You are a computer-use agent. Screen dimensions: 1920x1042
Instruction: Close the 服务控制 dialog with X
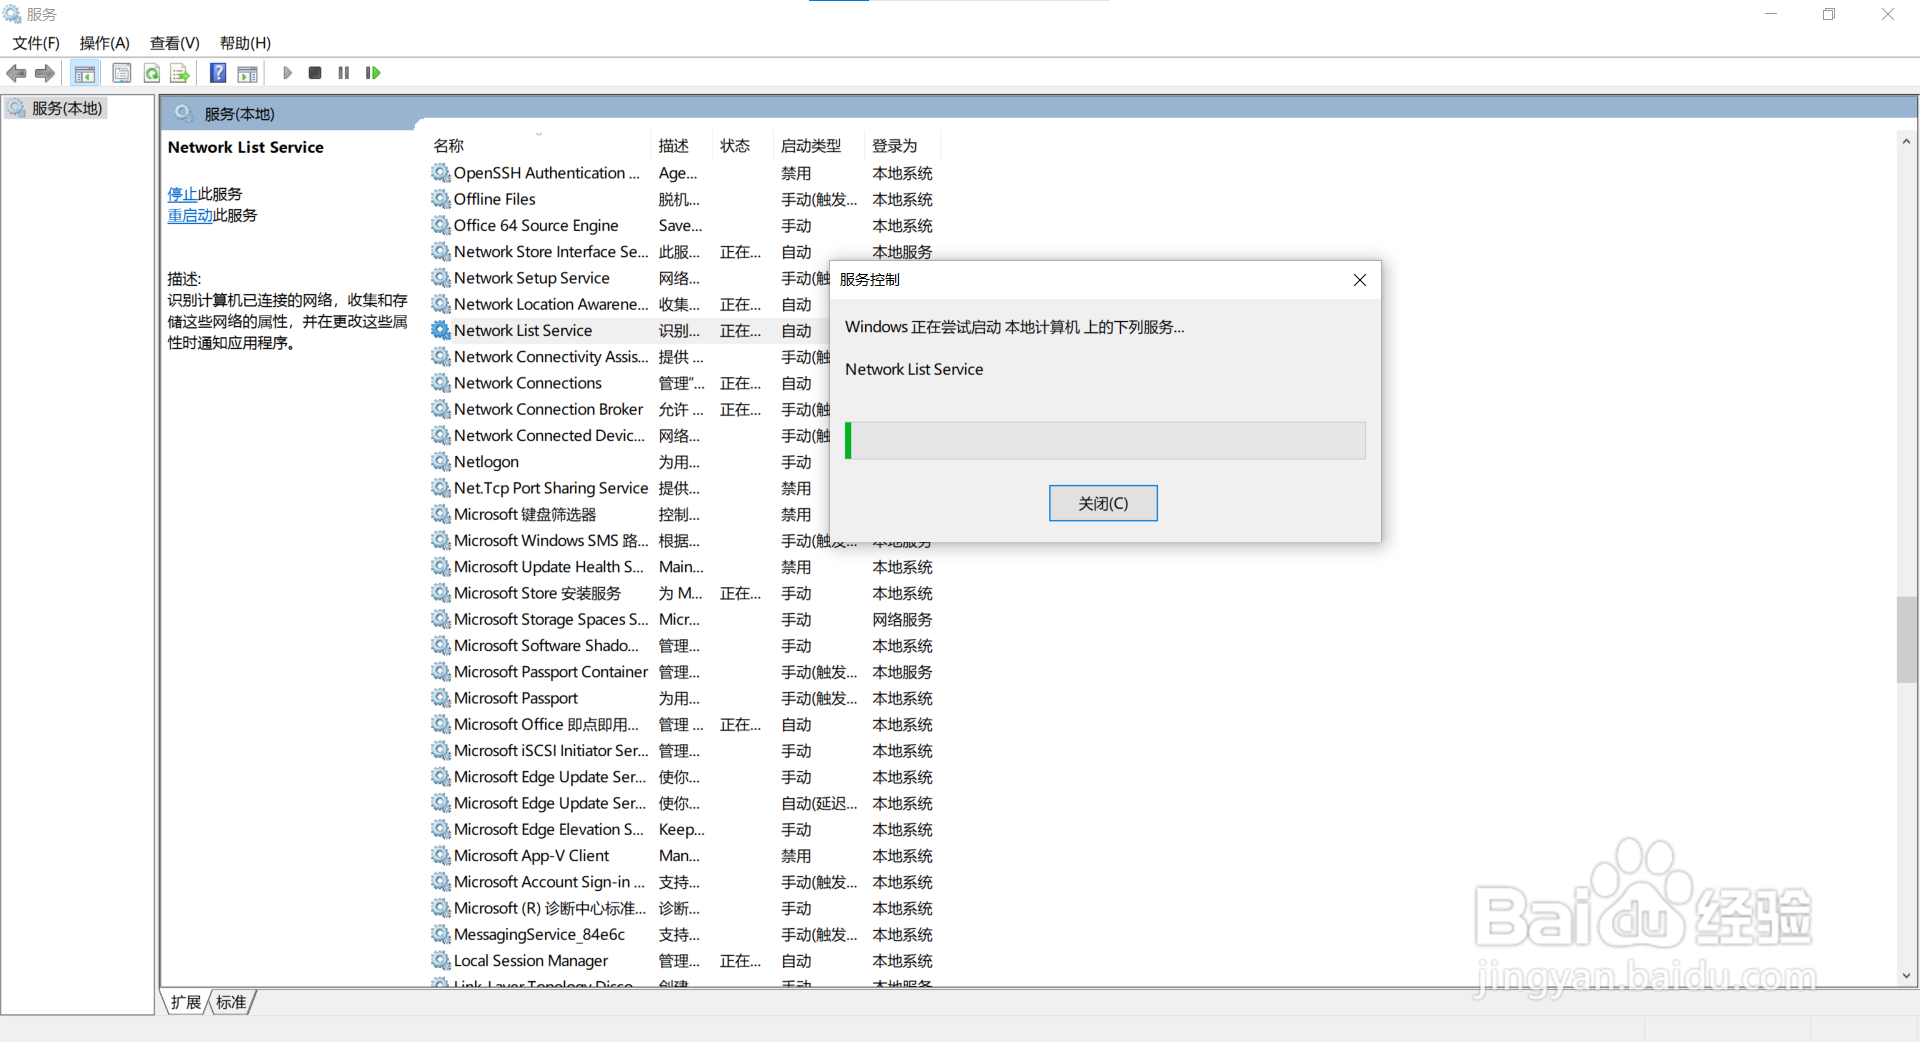(x=1360, y=280)
